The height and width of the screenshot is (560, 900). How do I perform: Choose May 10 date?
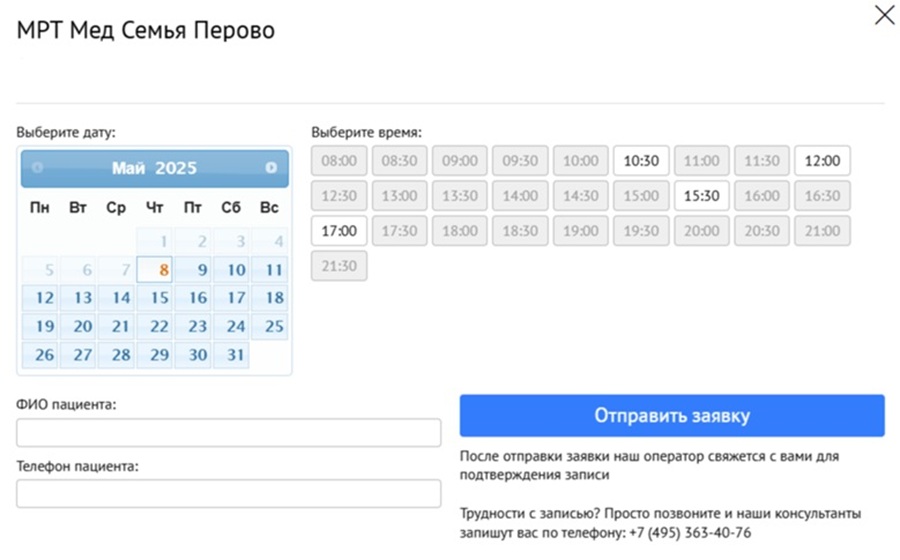pyautogui.click(x=231, y=270)
